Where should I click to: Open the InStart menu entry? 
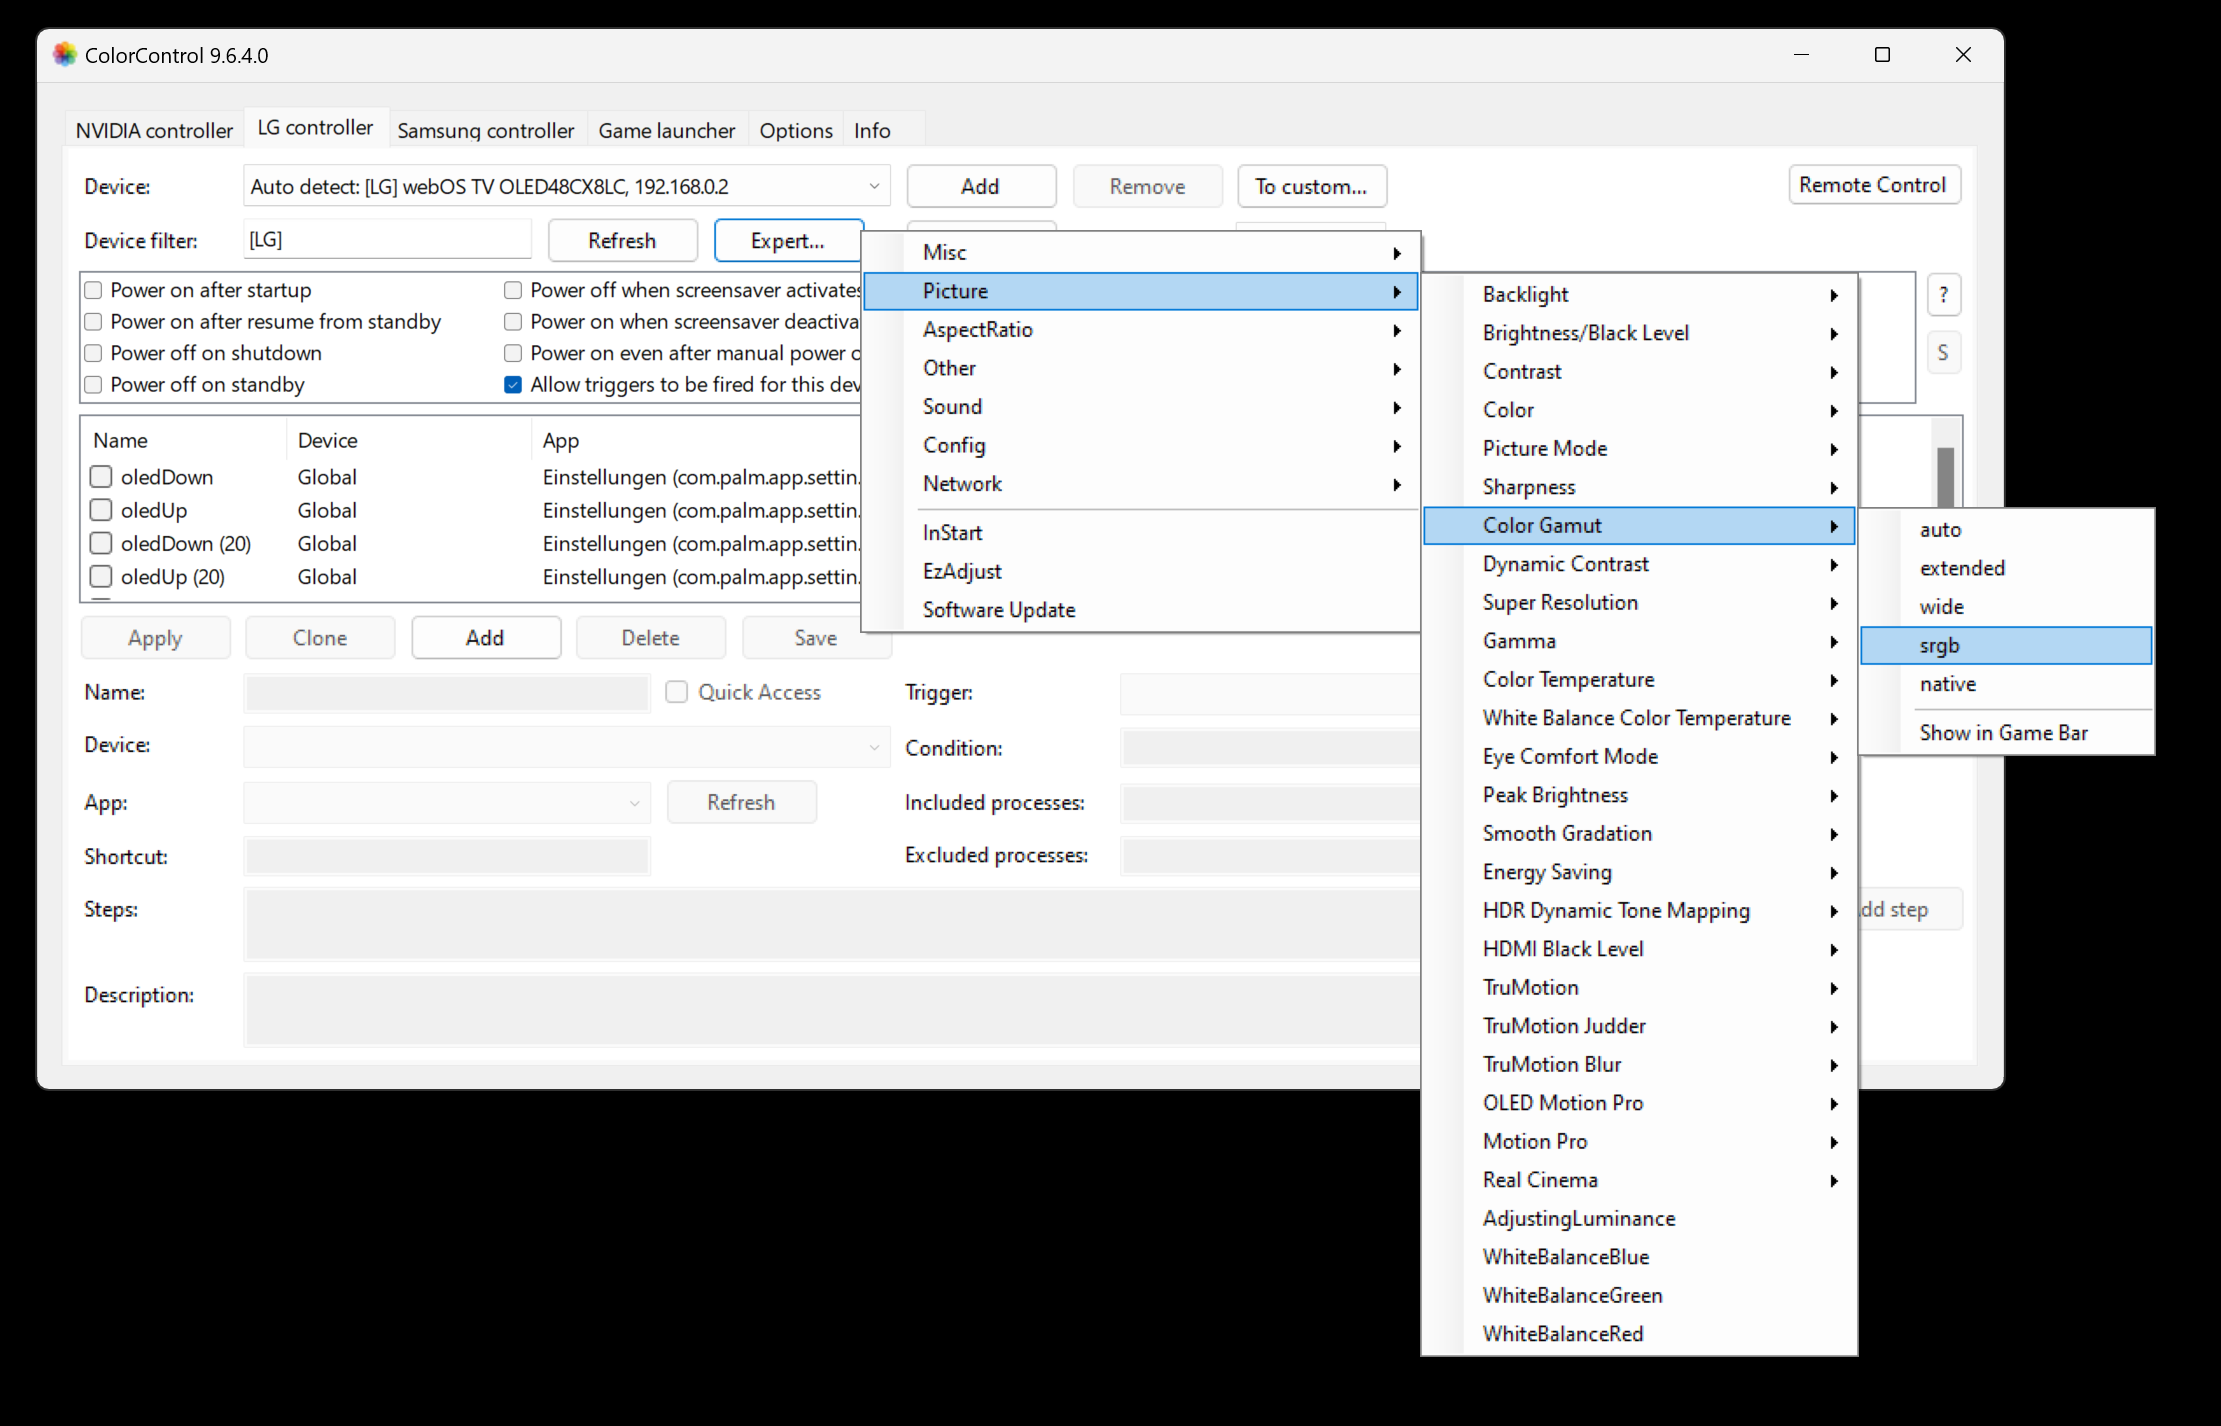pyautogui.click(x=1140, y=533)
